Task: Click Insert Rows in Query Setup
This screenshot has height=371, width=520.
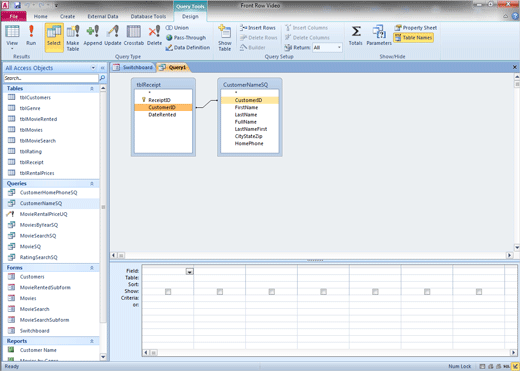Action: pos(258,28)
